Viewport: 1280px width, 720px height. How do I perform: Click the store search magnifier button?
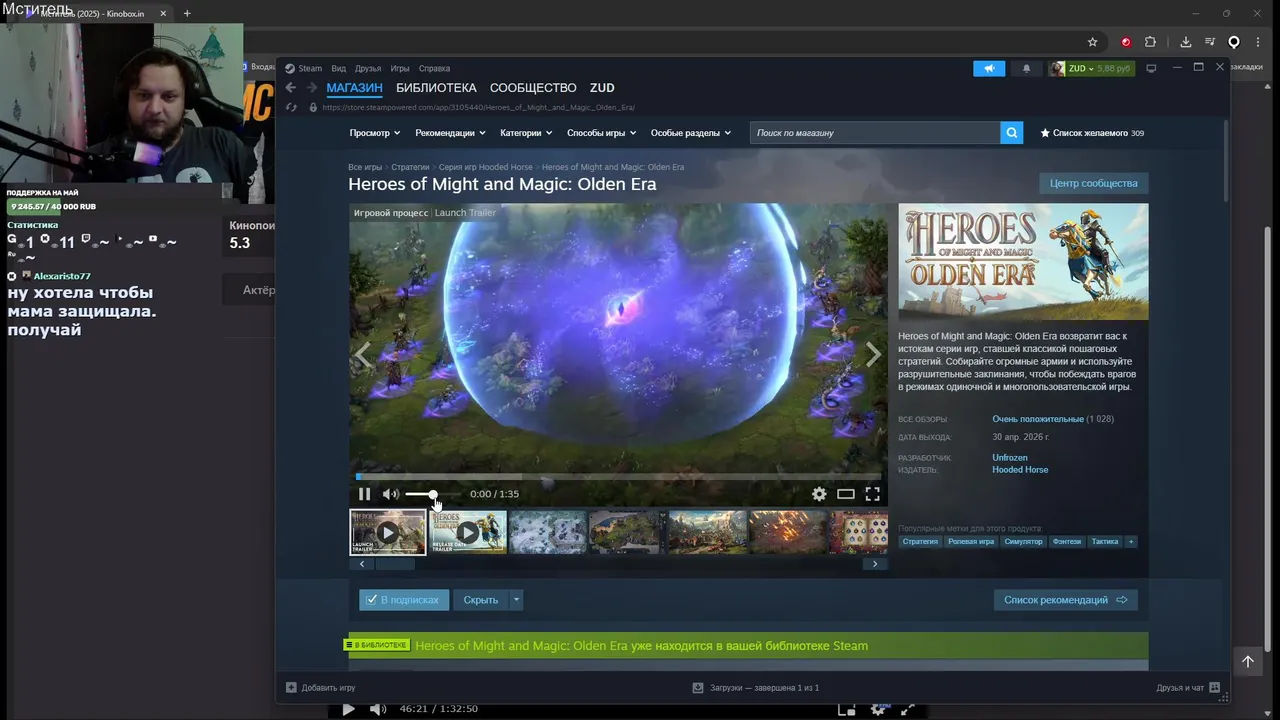pos(1012,133)
